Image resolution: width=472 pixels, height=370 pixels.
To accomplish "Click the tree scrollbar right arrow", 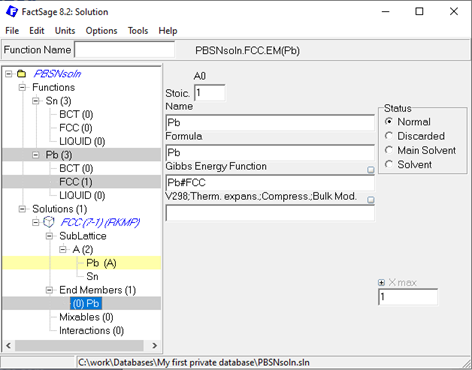I will click(154, 345).
